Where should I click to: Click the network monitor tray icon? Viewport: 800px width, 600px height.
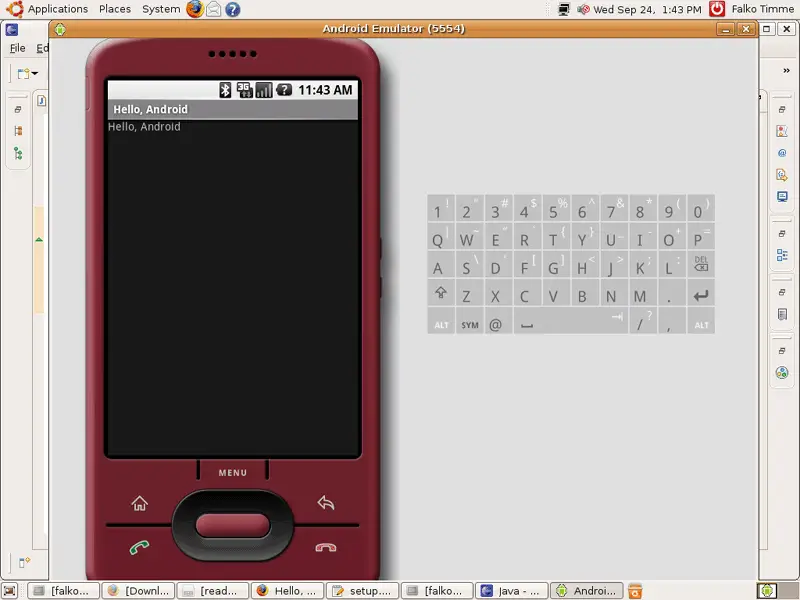pos(564,9)
